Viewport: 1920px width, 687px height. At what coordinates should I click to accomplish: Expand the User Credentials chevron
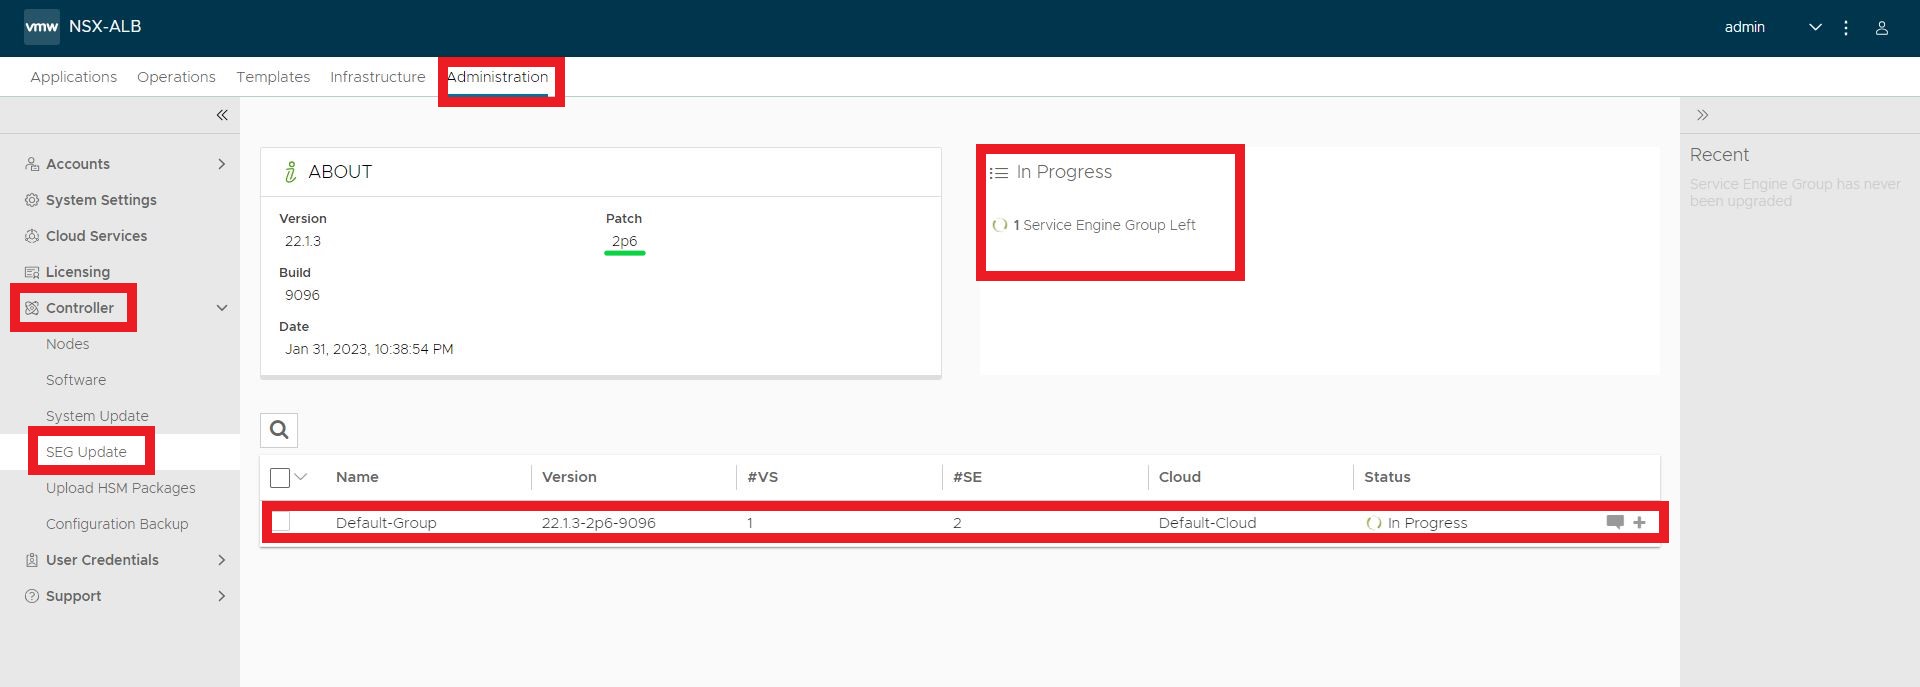click(x=222, y=560)
